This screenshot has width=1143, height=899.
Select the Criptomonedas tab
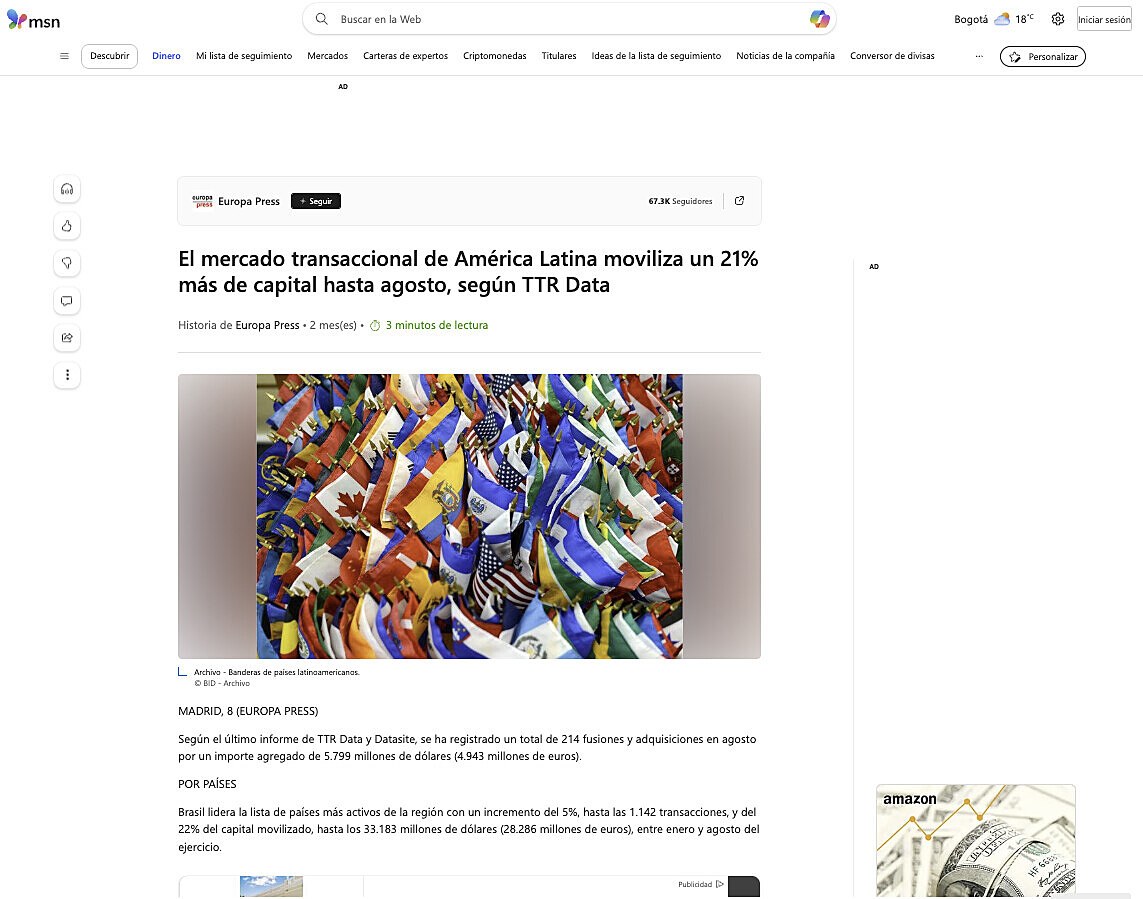[494, 56]
